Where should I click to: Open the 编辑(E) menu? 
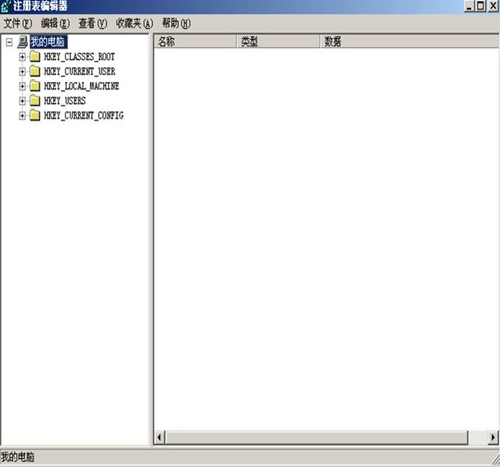click(55, 23)
